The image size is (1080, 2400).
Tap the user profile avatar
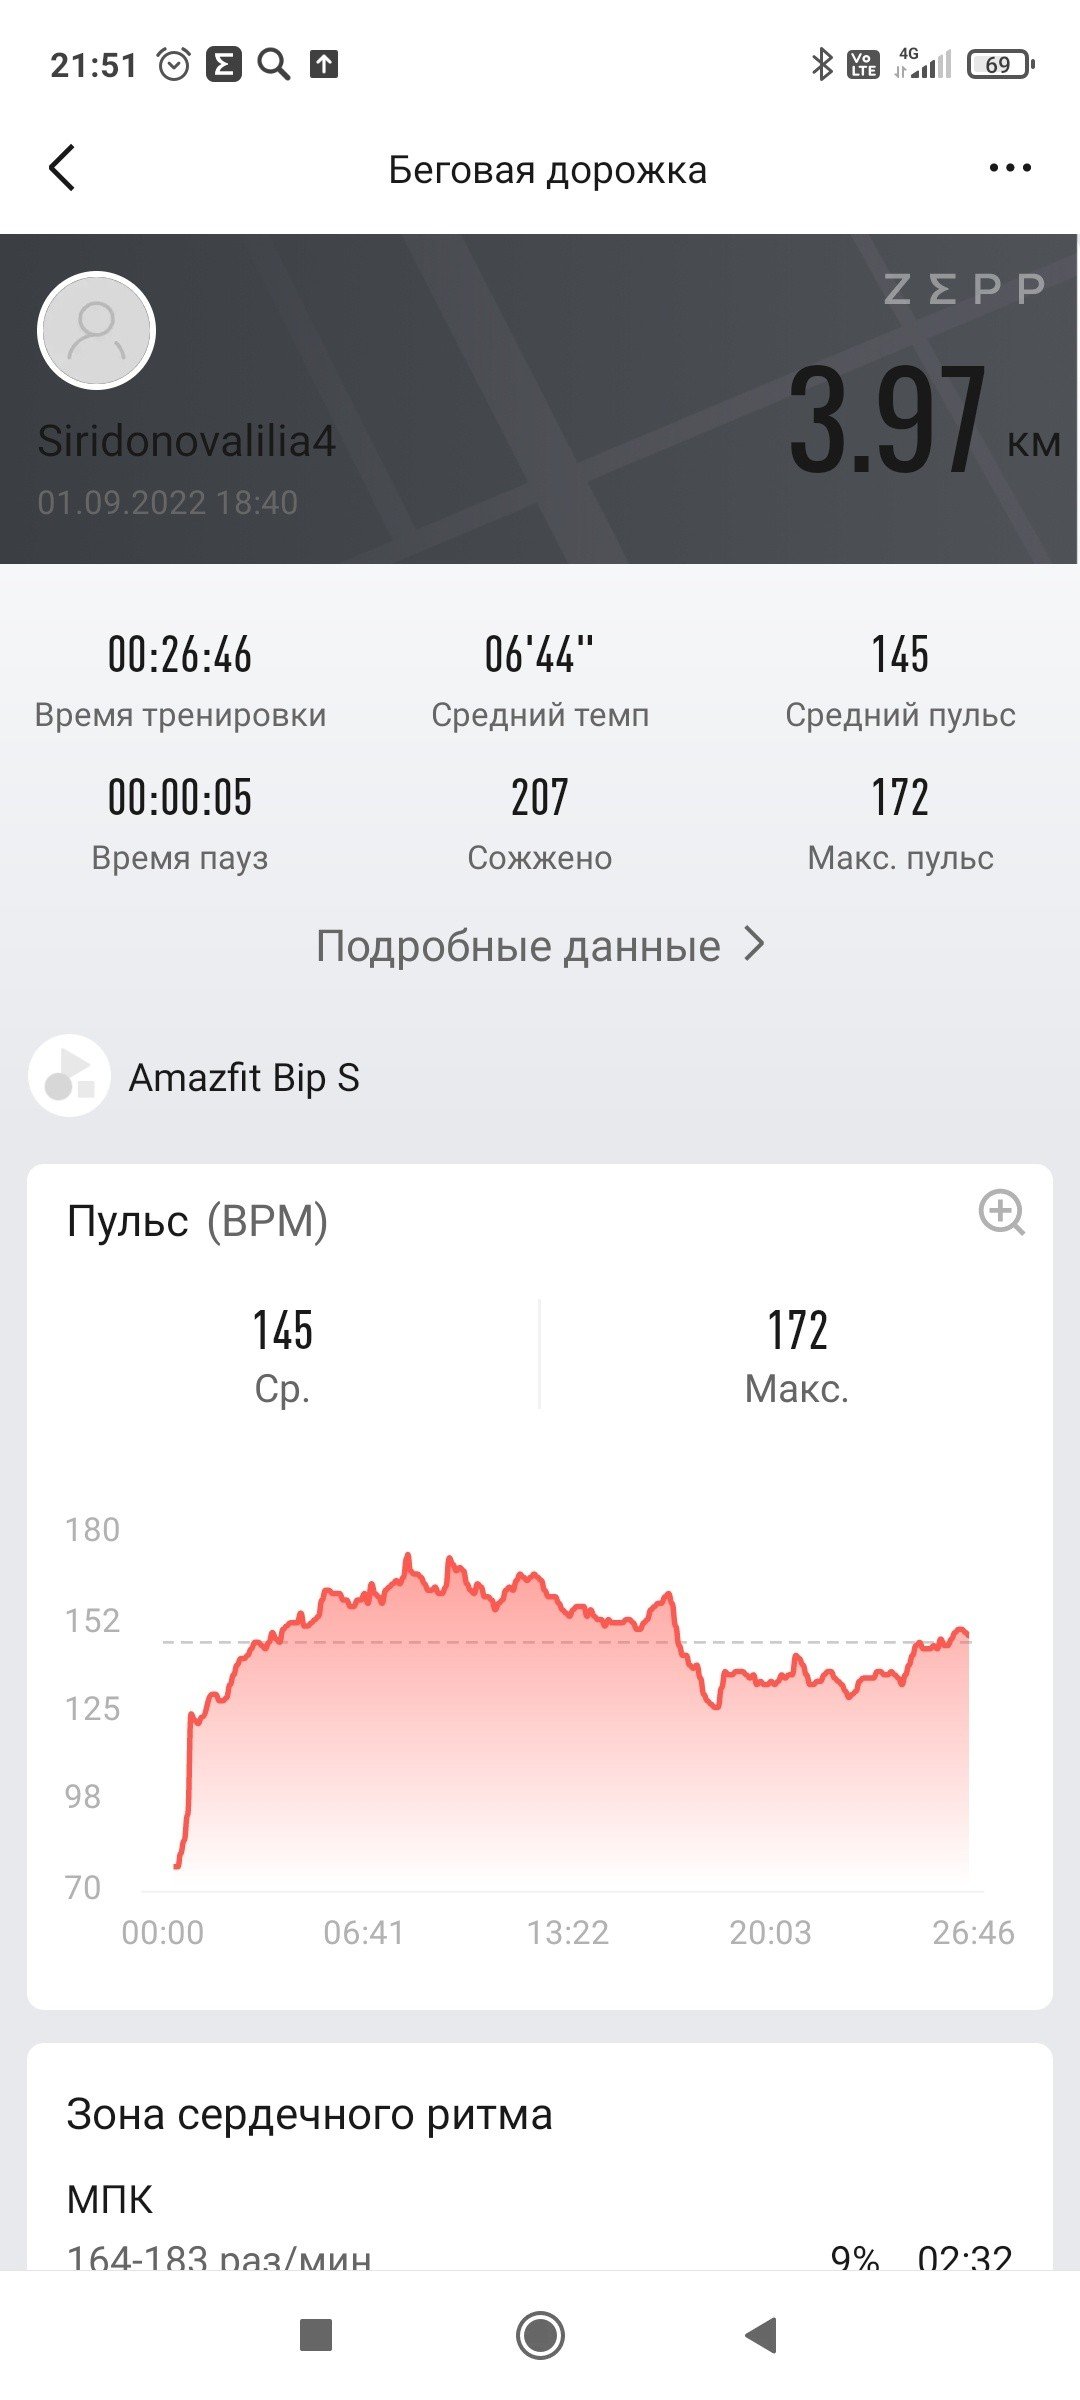coord(96,330)
